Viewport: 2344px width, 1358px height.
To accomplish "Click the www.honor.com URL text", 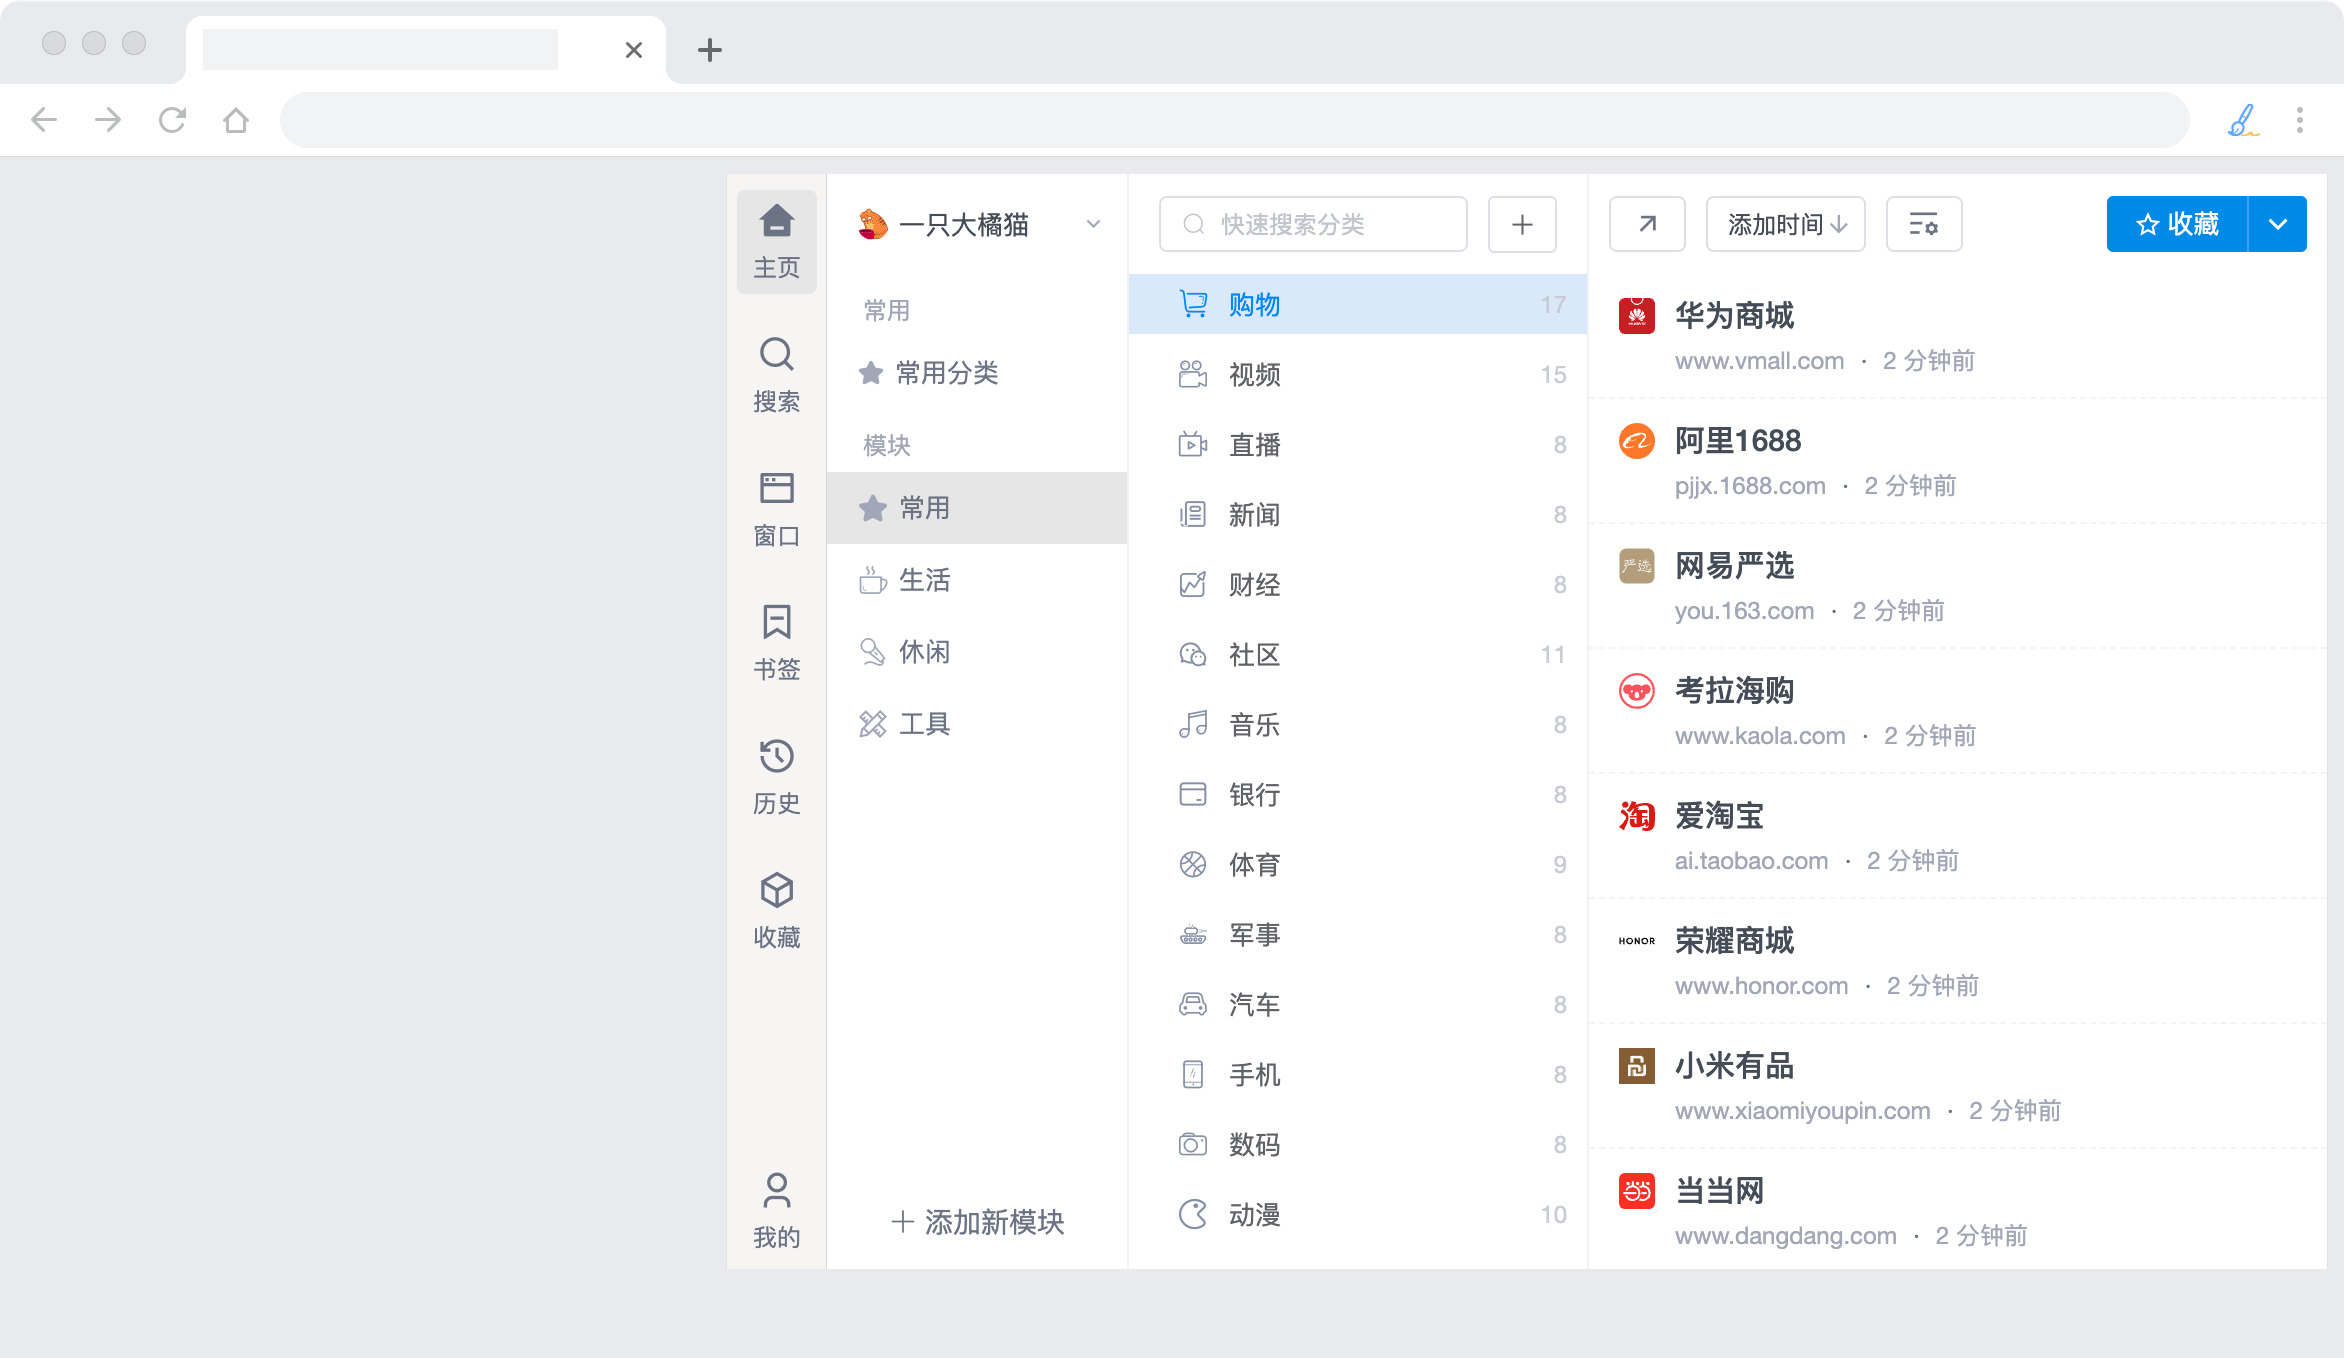I will [x=1761, y=986].
